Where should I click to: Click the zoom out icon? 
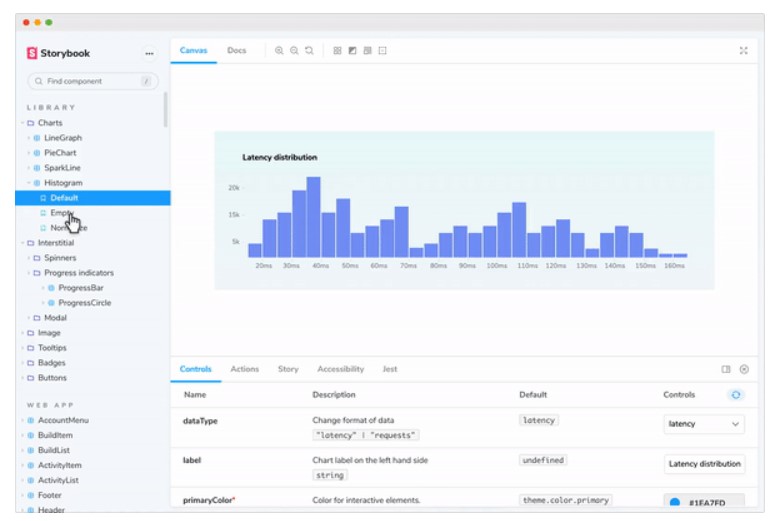point(294,51)
